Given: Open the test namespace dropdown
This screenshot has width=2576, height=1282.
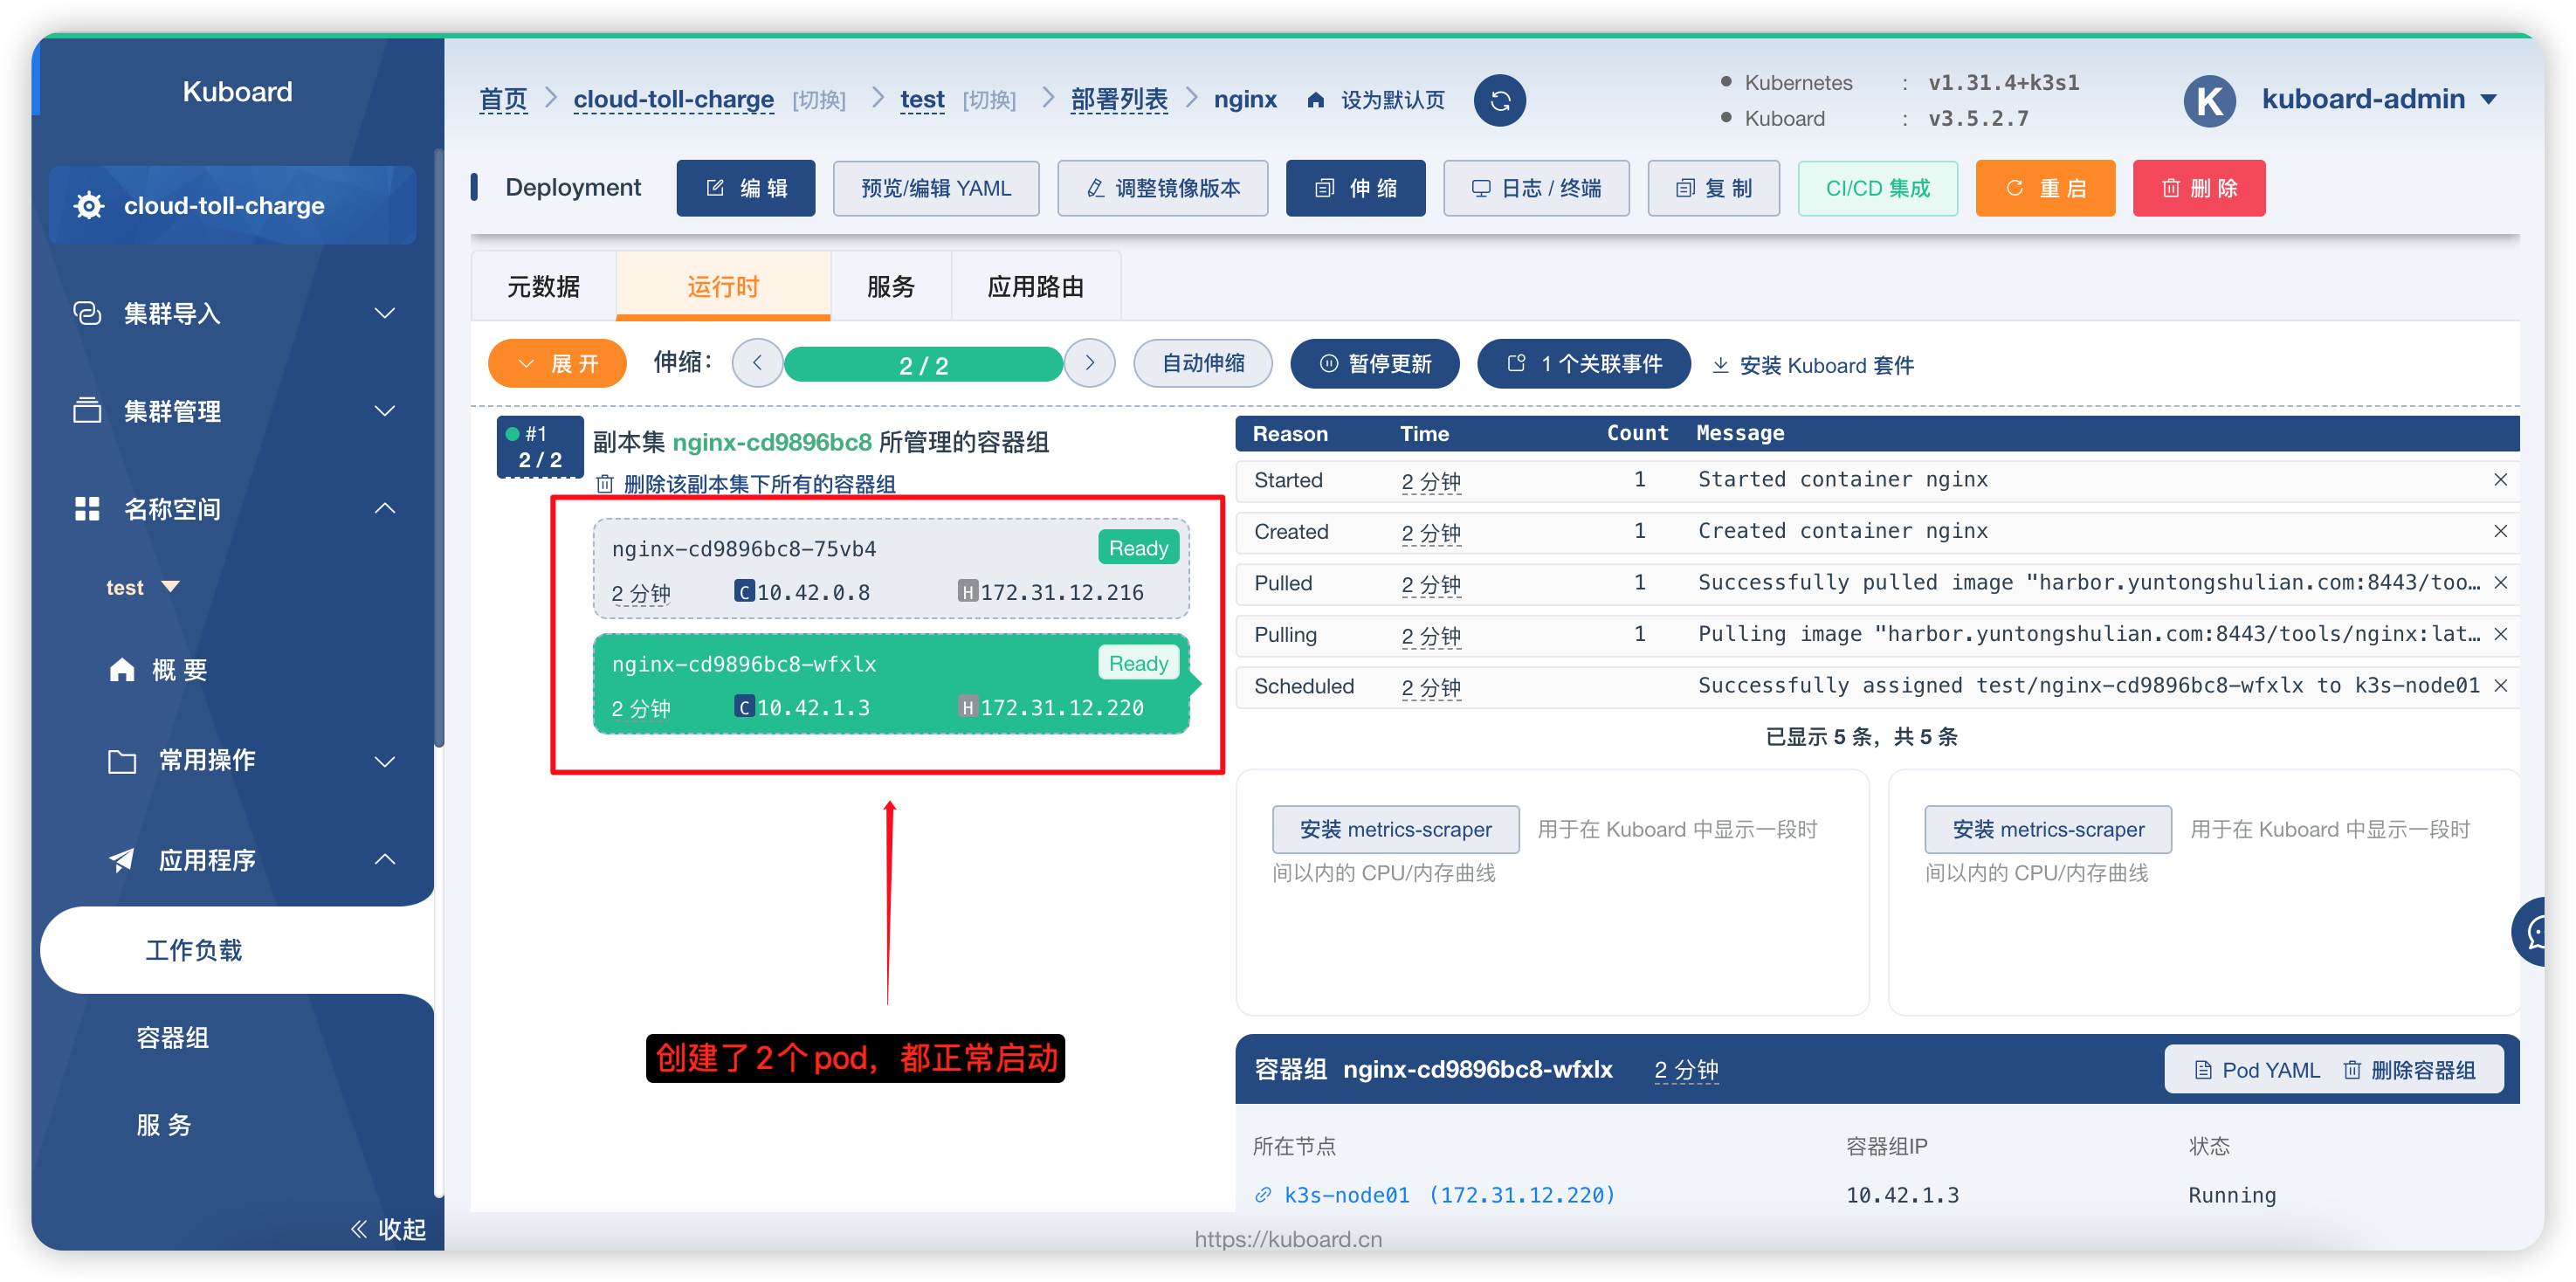Looking at the screenshot, I should coord(142,587).
